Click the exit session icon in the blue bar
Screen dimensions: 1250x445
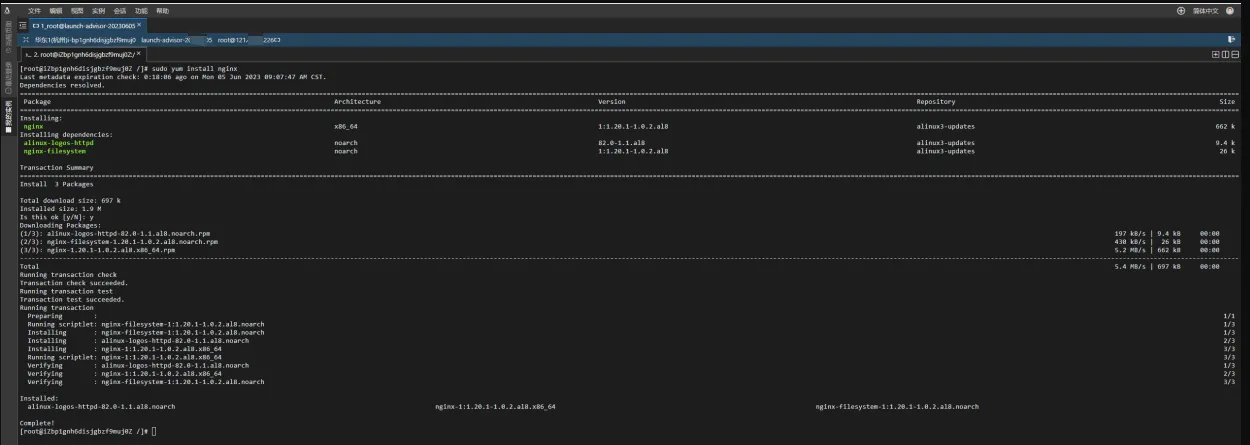(1231, 39)
